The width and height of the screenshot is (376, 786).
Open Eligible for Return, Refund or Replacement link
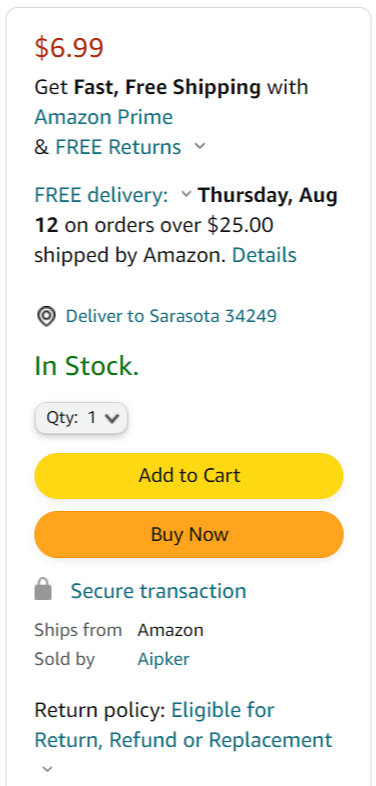point(183,725)
